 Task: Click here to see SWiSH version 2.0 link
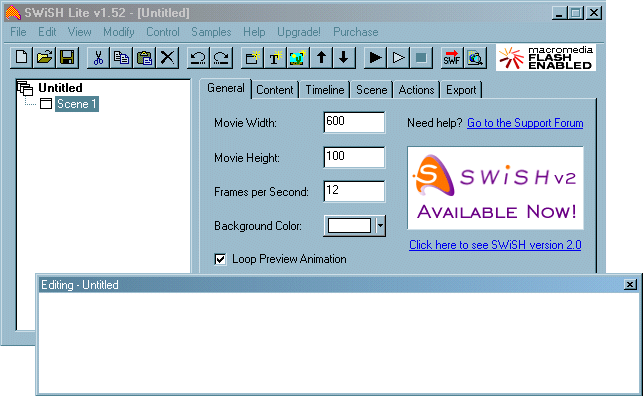tap(495, 245)
